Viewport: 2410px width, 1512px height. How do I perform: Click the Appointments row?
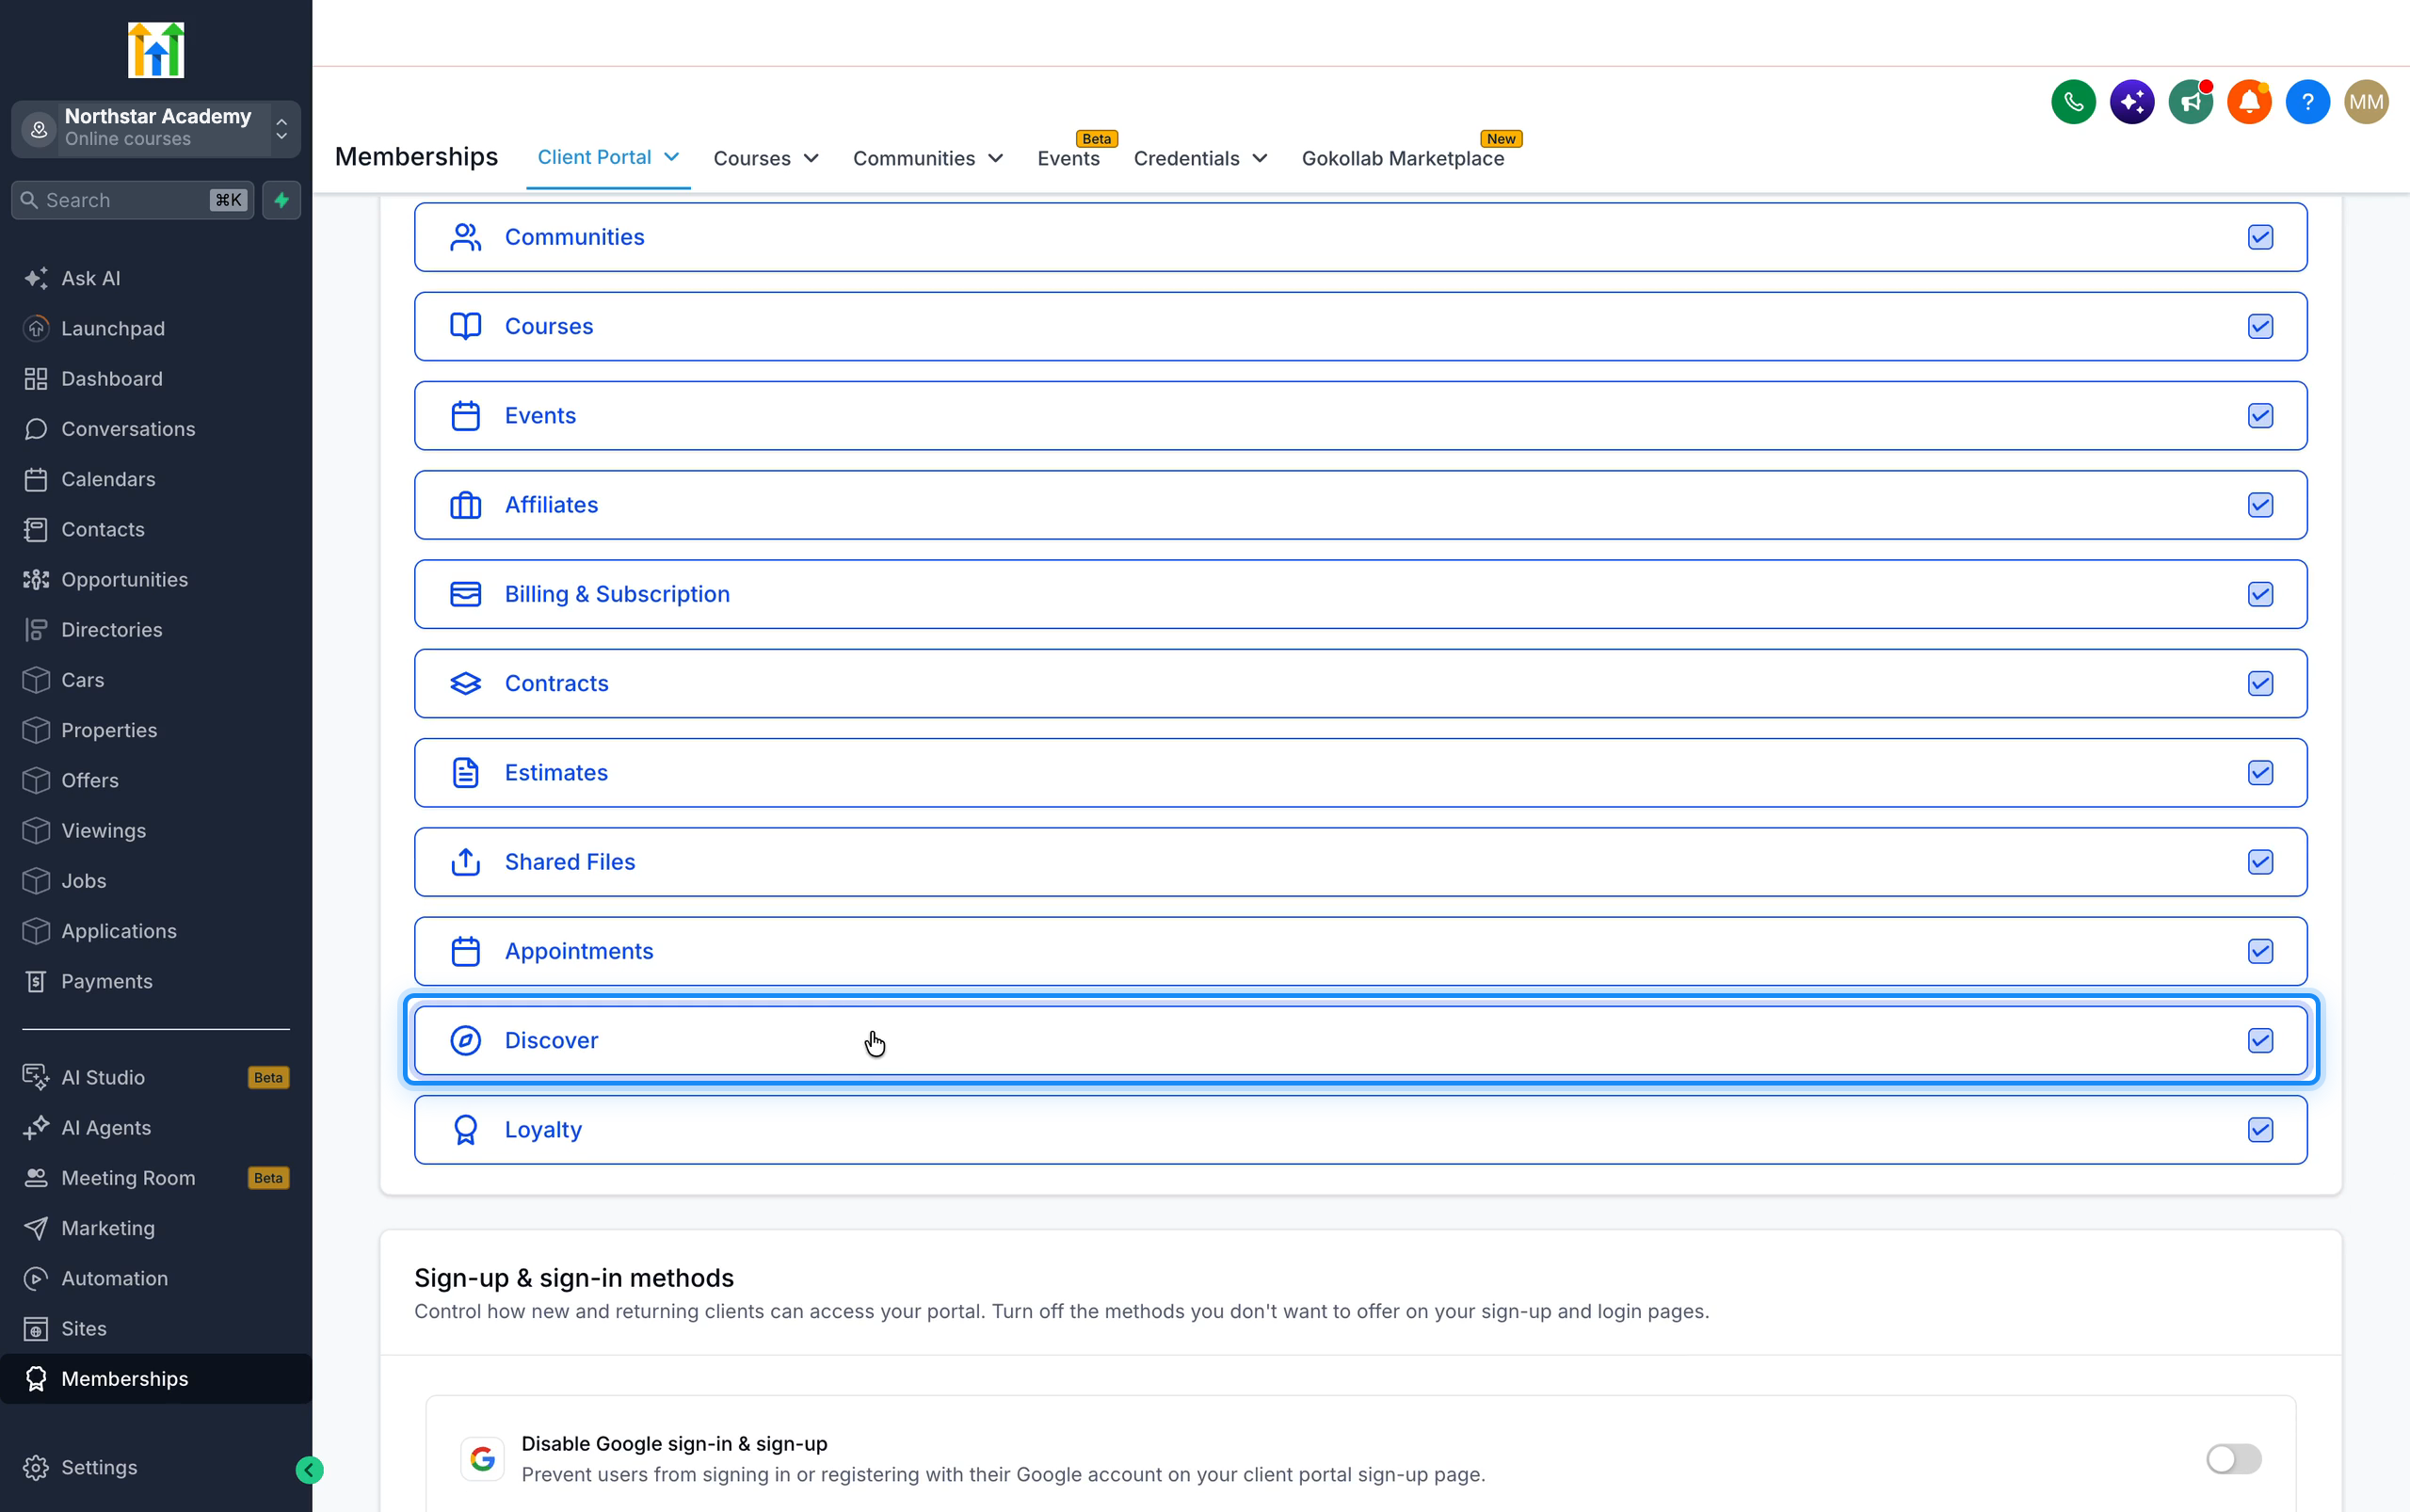tap(1360, 951)
